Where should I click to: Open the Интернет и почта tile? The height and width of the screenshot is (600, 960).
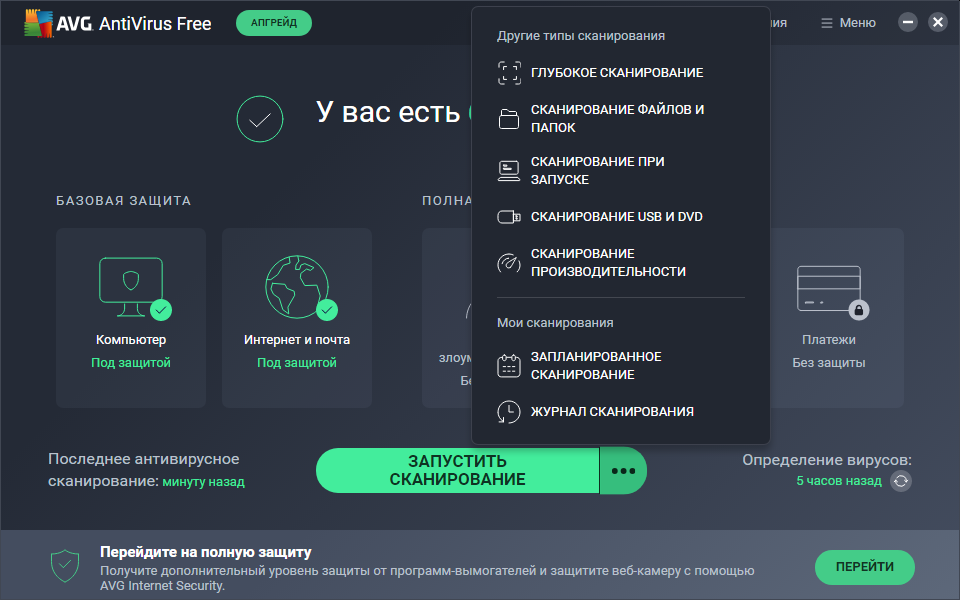coord(297,317)
